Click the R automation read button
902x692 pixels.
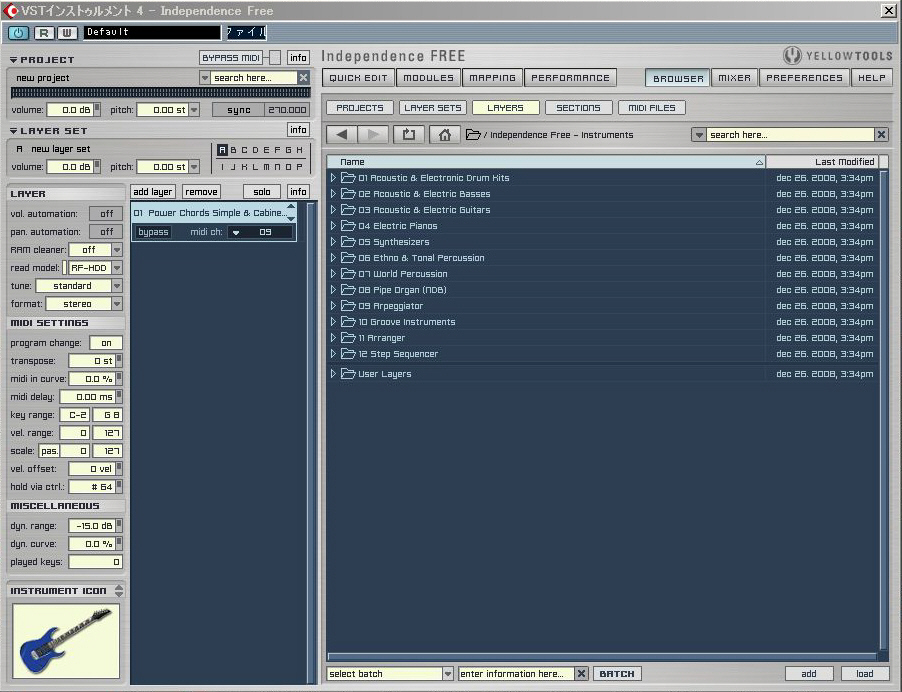click(44, 33)
